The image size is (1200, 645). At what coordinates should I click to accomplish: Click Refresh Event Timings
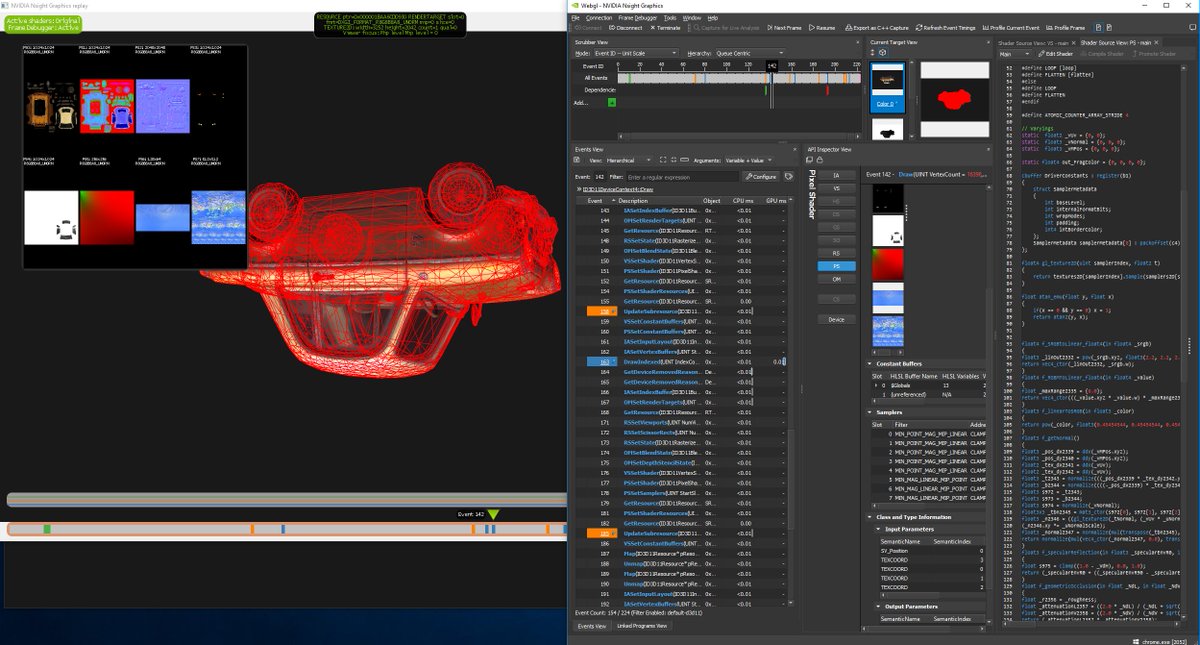pos(945,28)
